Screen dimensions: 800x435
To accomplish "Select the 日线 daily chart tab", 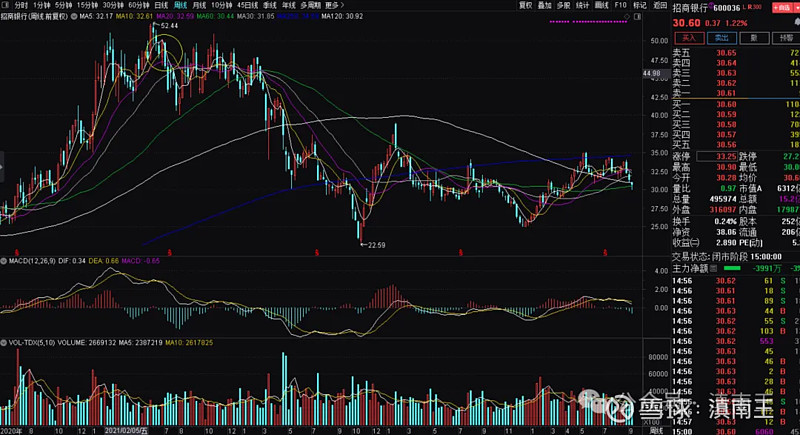I will click(161, 5).
